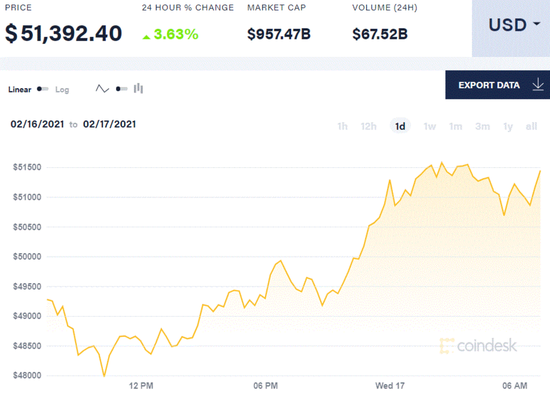The height and width of the screenshot is (398, 550).
Task: Click the download arrow icon on Export Data
Action: click(538, 85)
